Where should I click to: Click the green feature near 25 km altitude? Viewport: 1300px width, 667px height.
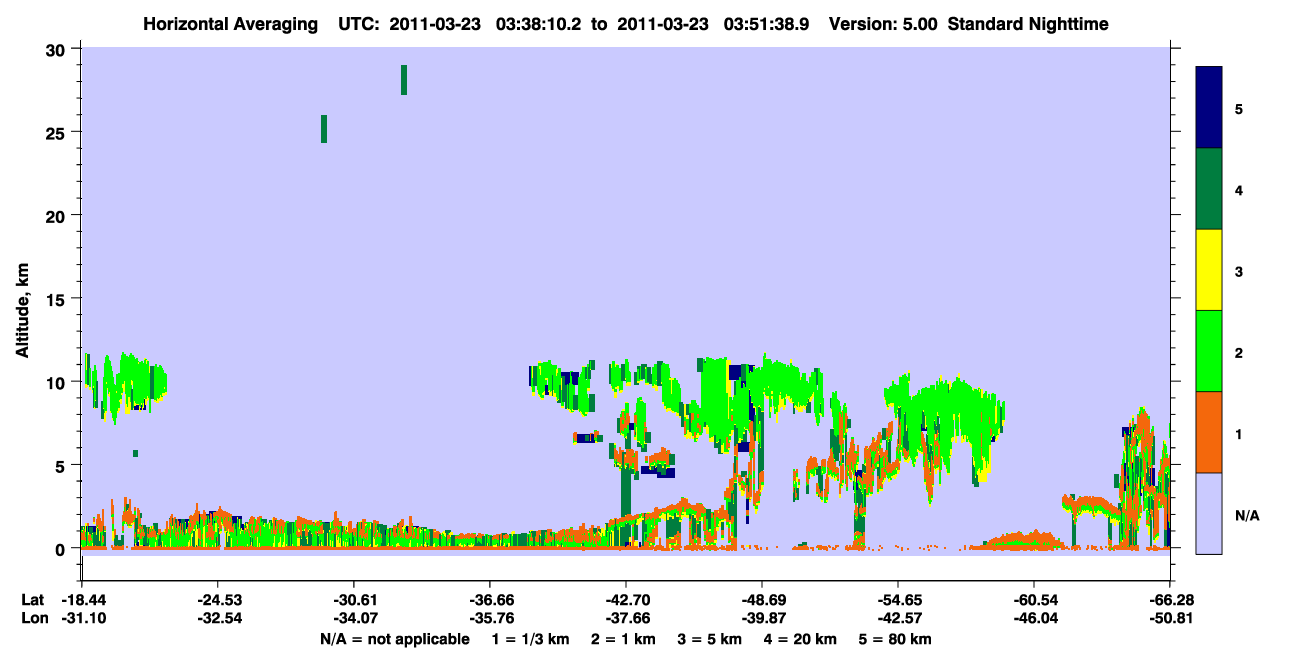(x=324, y=129)
